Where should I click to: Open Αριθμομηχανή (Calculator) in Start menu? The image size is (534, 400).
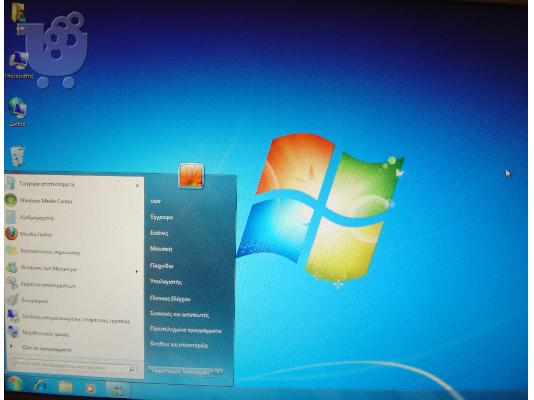(x=36, y=218)
